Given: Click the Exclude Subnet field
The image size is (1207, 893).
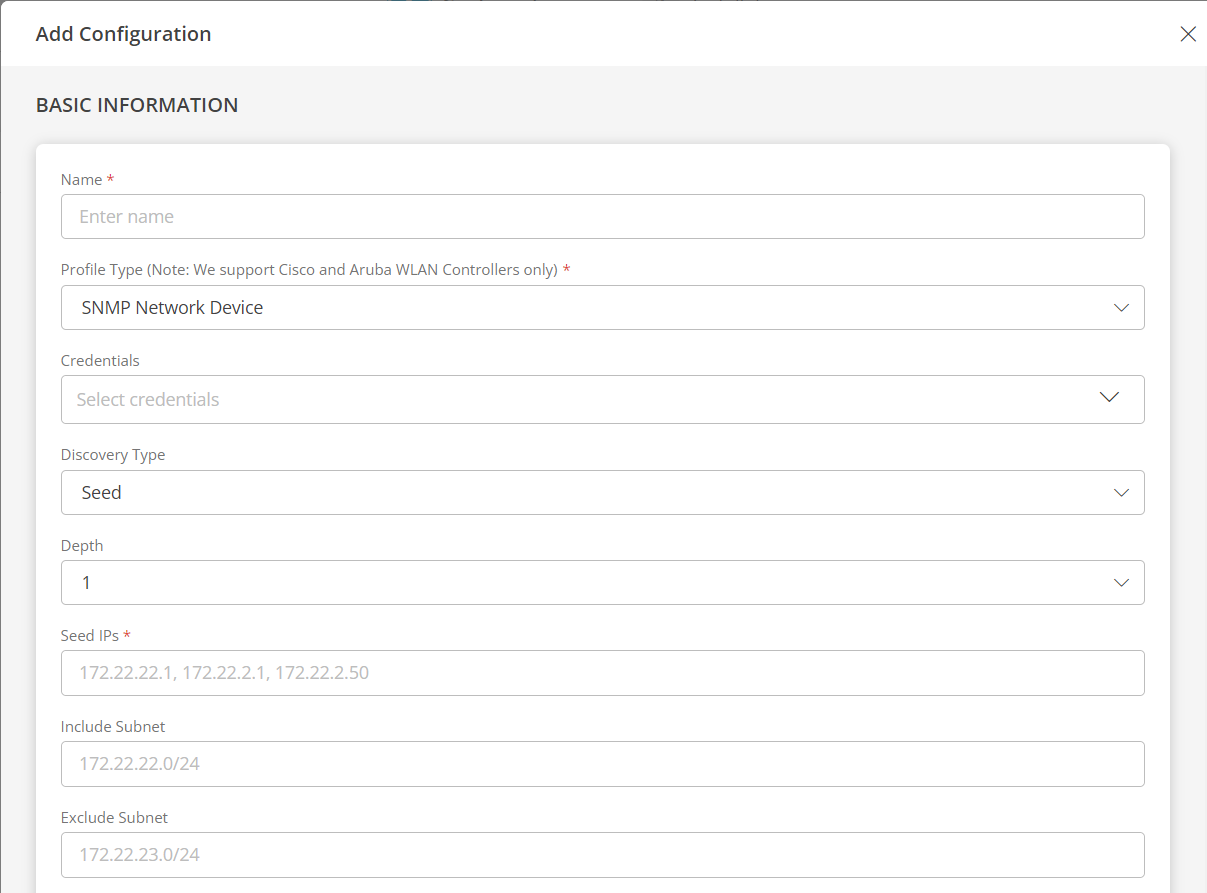Looking at the screenshot, I should 600,854.
